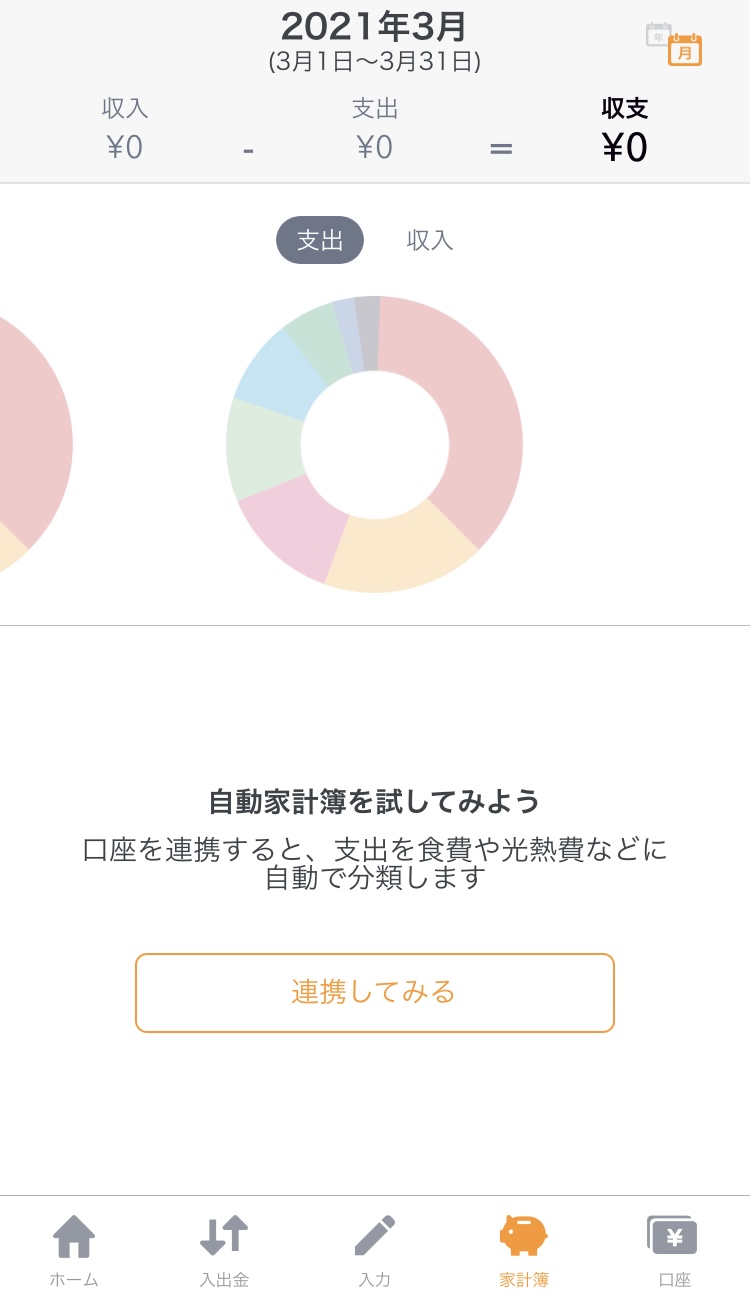750x1294 pixels.
Task: Open 入出金 arrows icon in bottom bar
Action: 224,1236
